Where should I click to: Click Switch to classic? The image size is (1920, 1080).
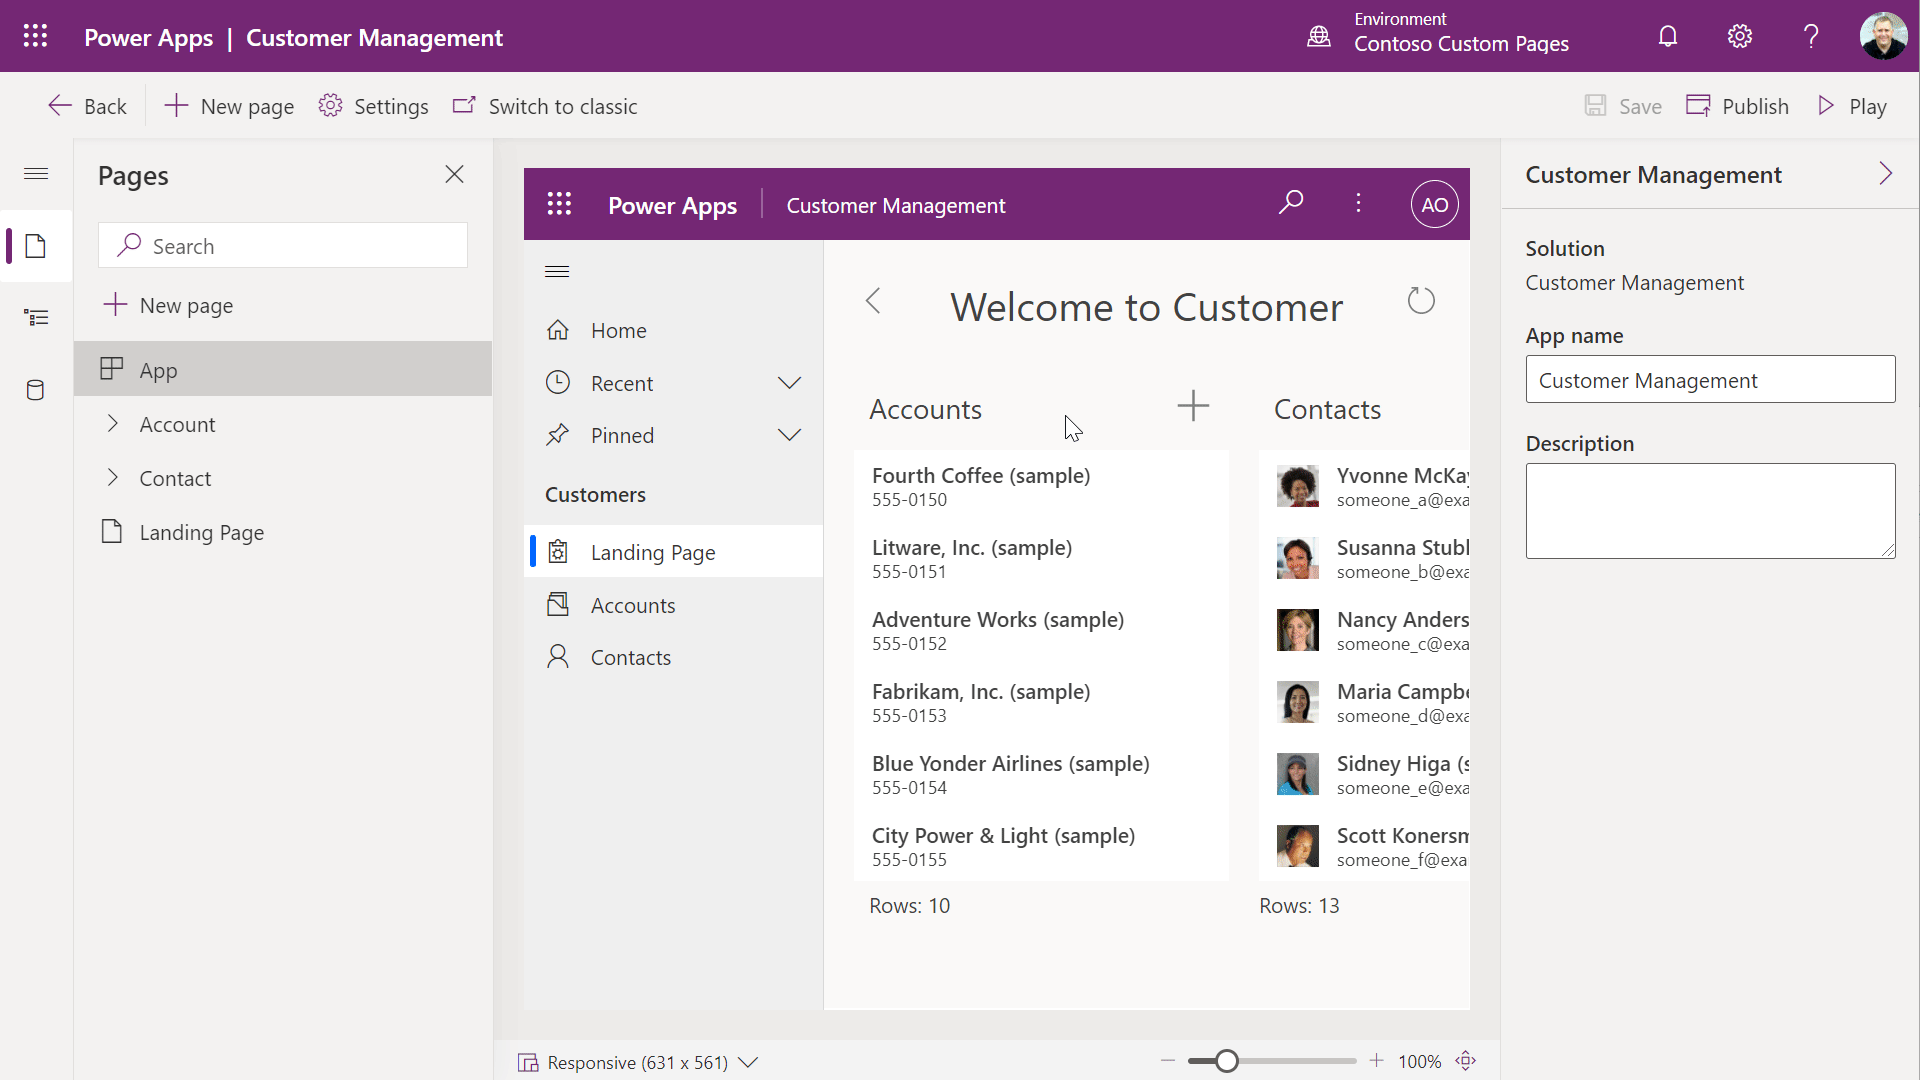click(545, 105)
